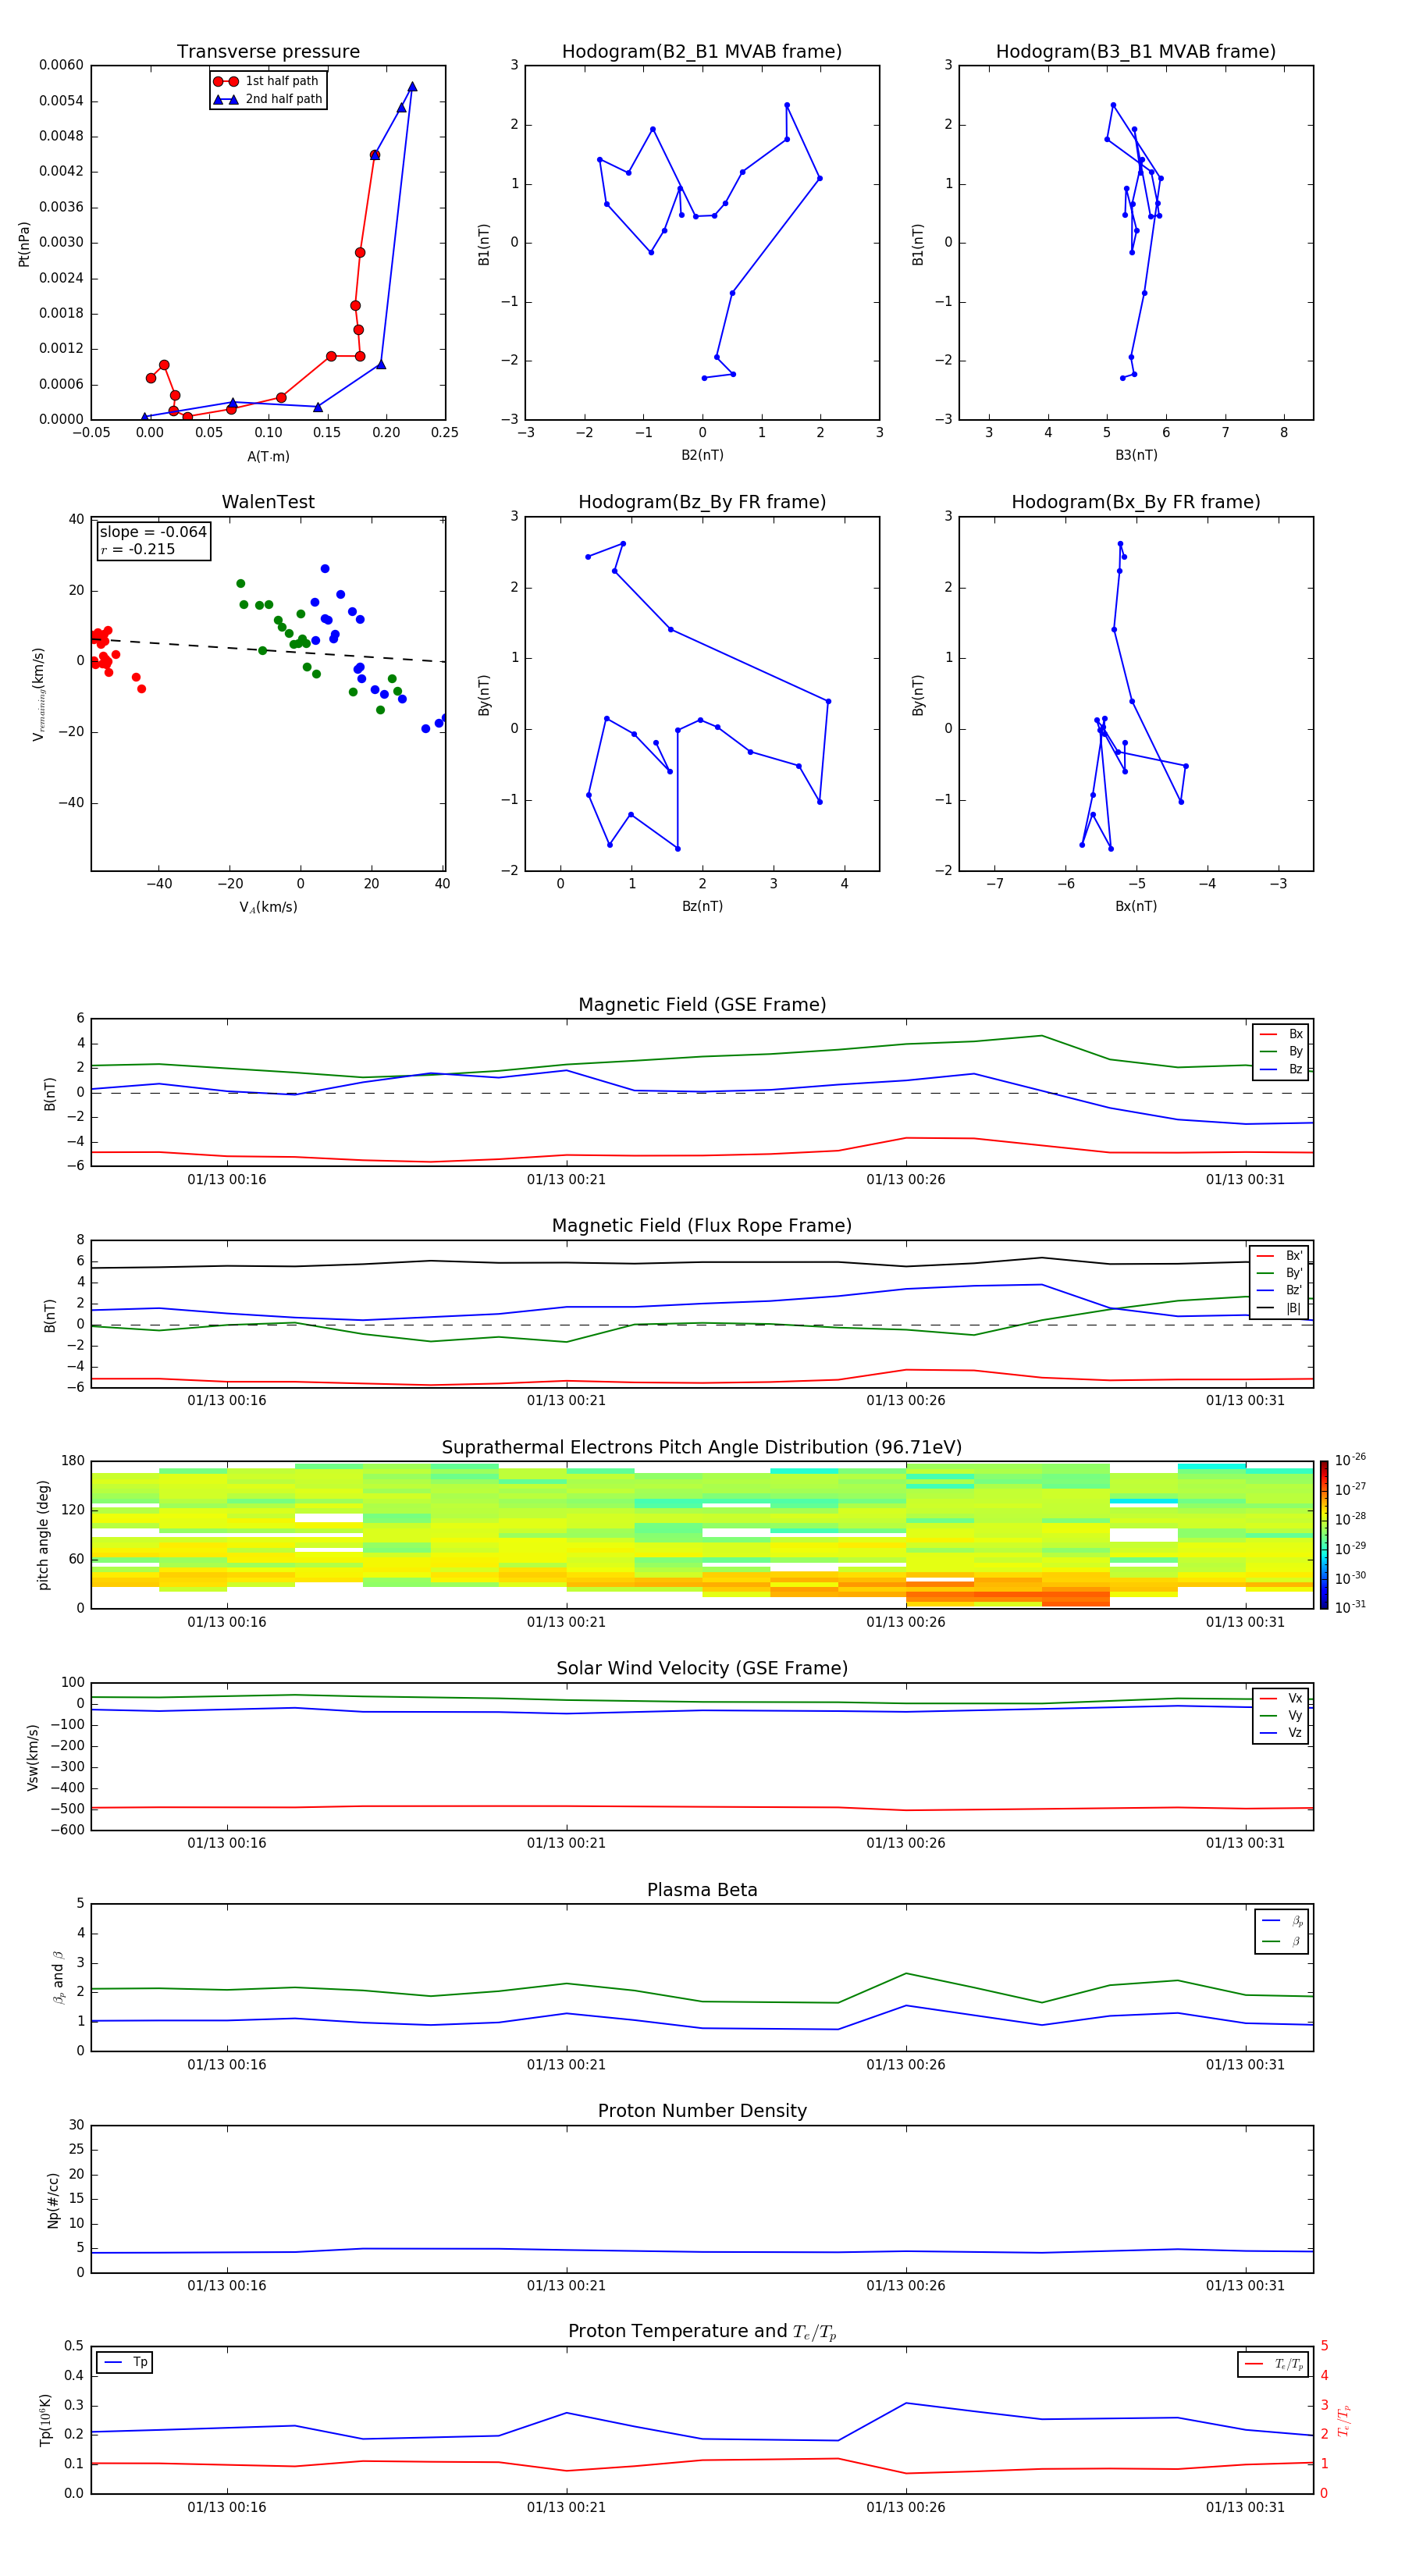Click the '|B|' entry in Flux Rope legend
Screen dimensions: 1405x2576
1279,1308
